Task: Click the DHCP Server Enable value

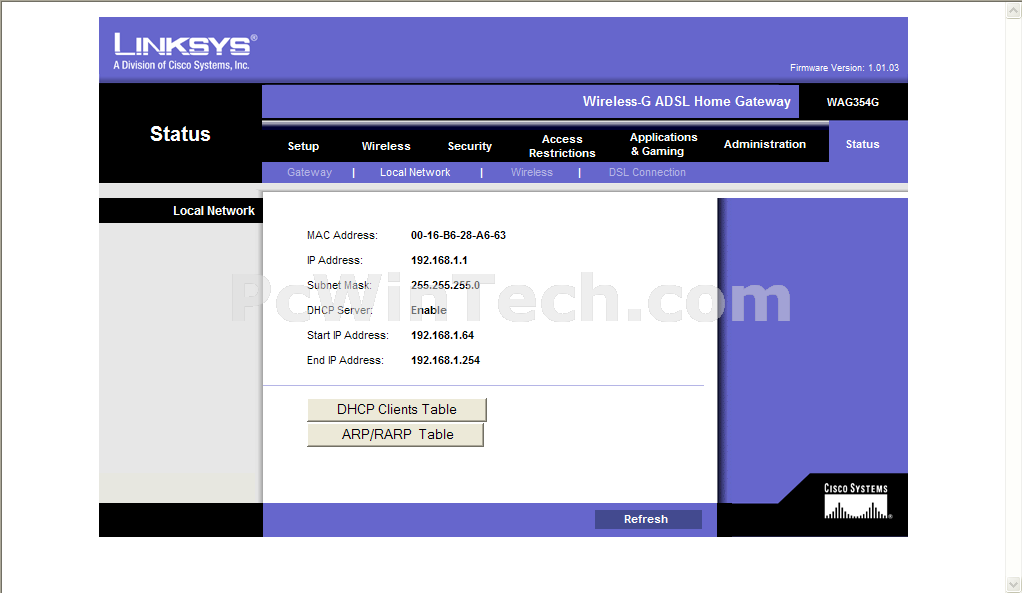Action: 428,310
